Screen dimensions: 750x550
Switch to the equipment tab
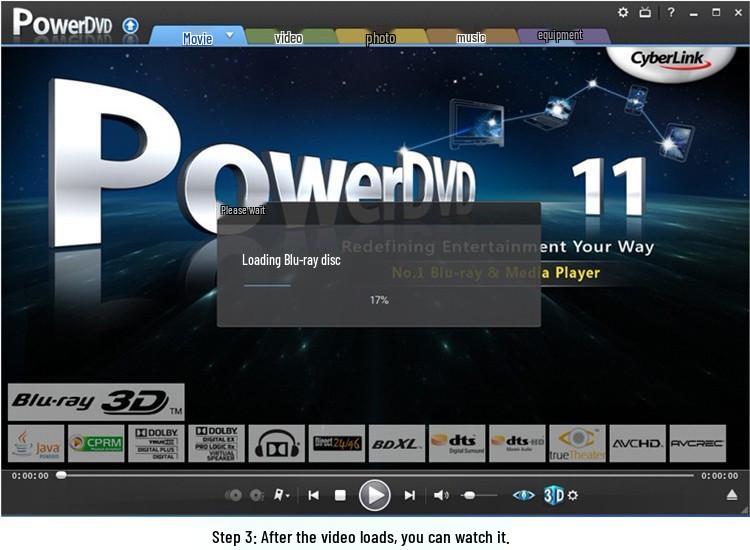[x=560, y=35]
